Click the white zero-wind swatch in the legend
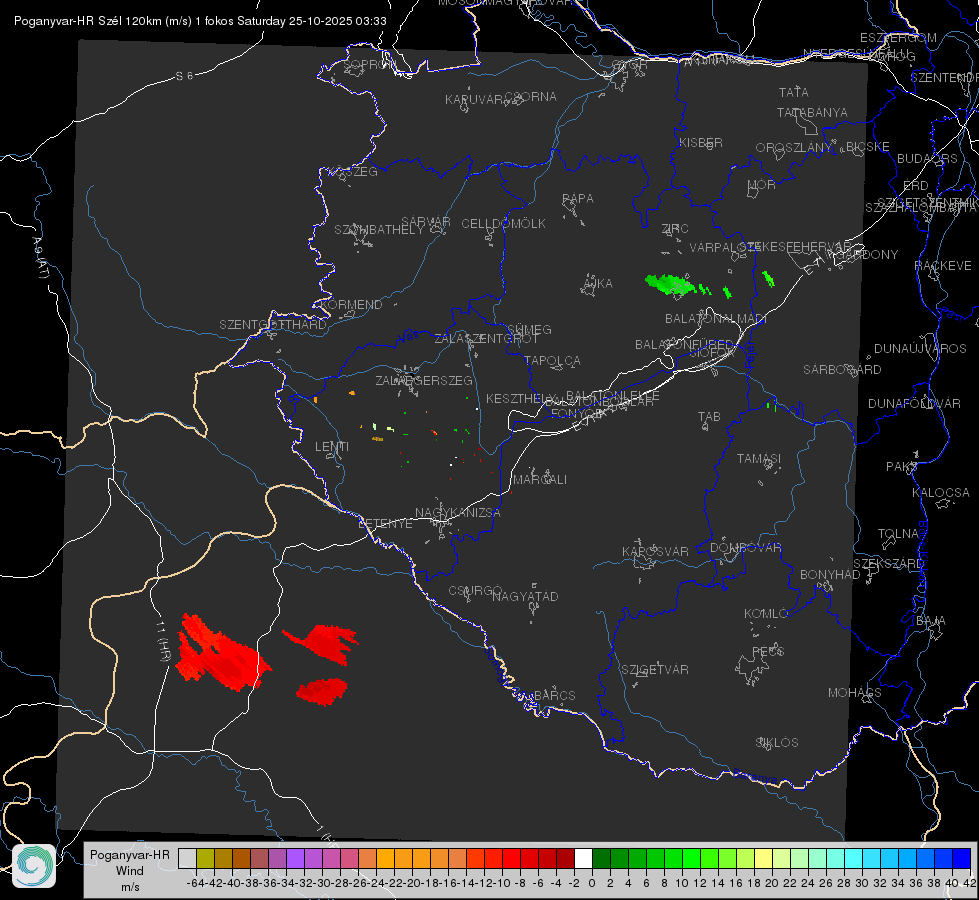 (583, 858)
